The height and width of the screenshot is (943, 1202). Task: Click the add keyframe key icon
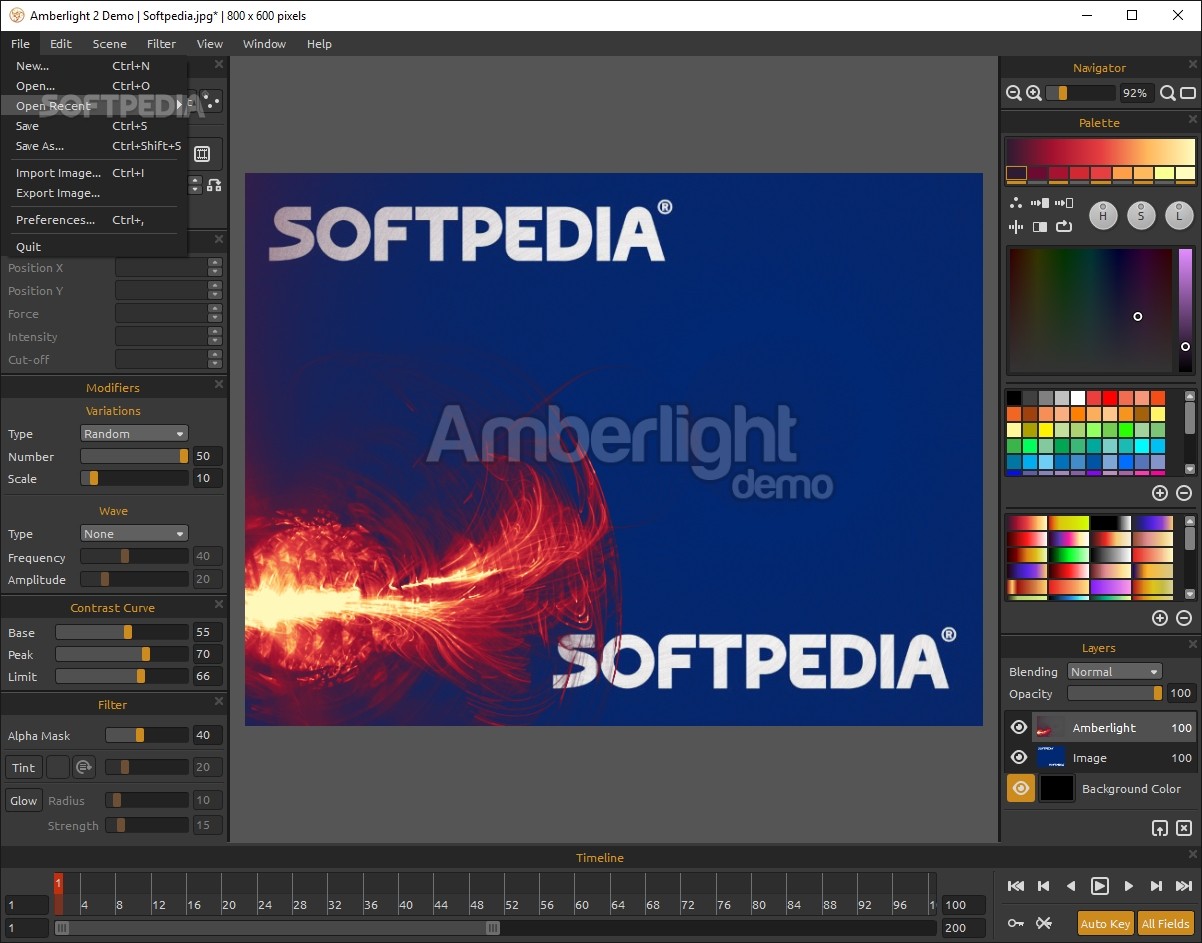(1016, 923)
